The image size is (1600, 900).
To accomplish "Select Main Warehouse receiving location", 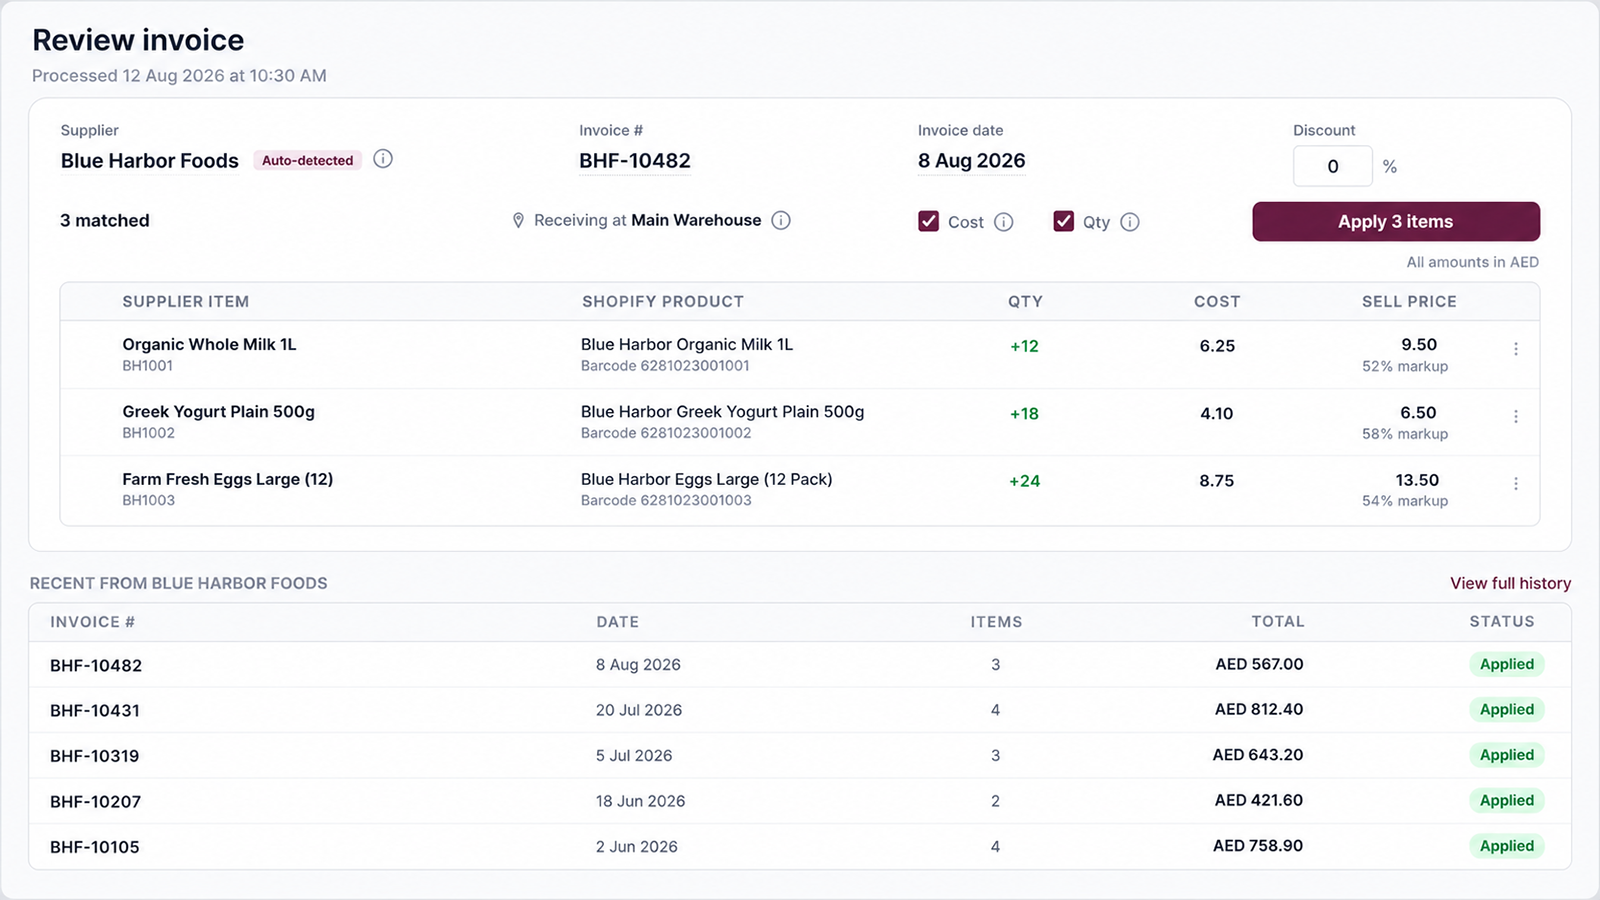I will point(696,220).
